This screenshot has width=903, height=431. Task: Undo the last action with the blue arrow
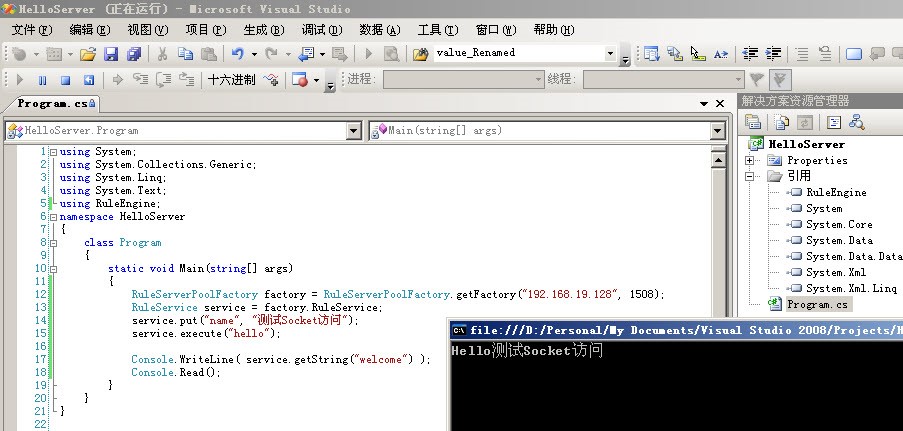coord(237,54)
